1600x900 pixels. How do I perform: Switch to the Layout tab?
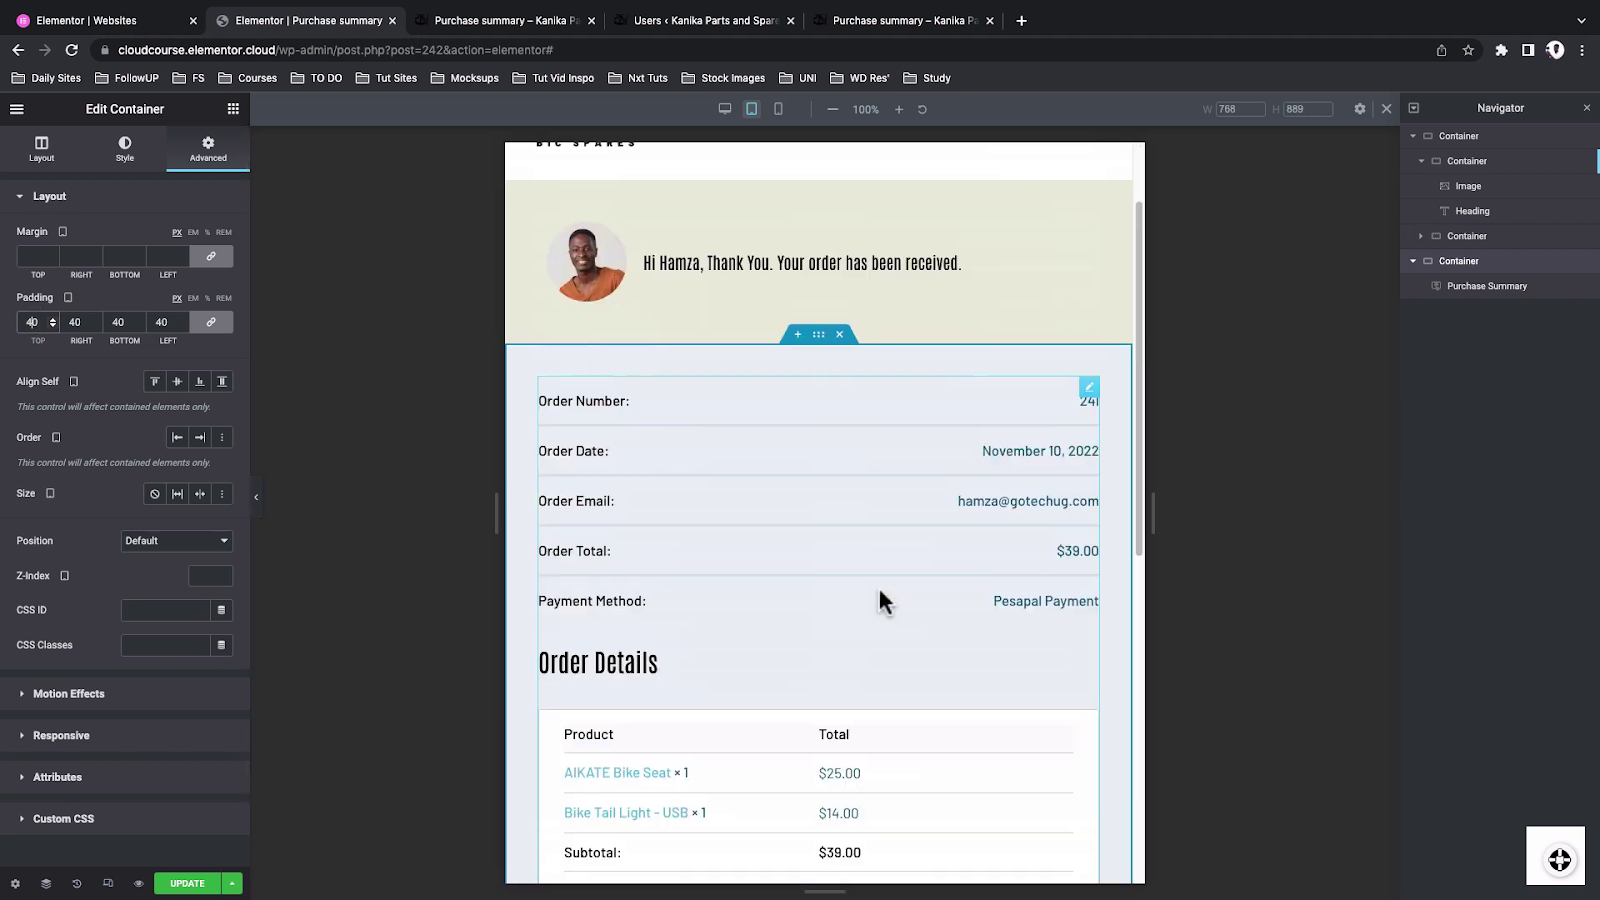point(42,149)
